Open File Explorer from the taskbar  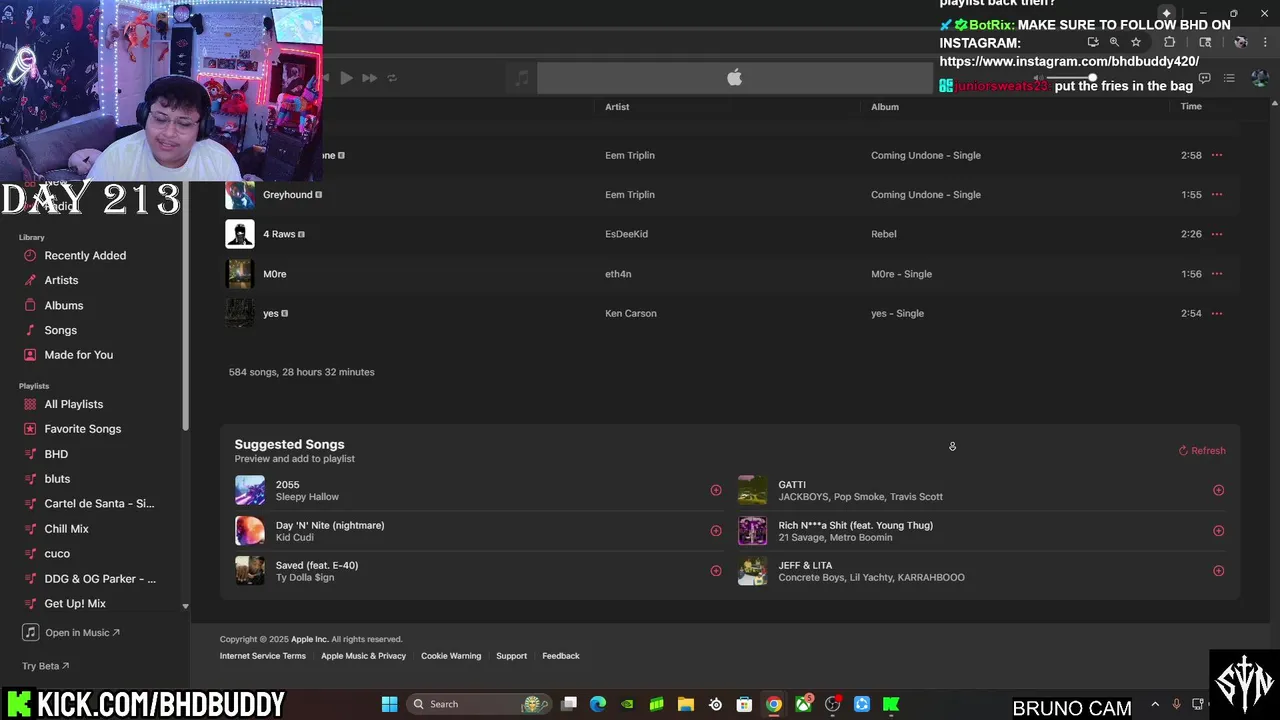(686, 704)
